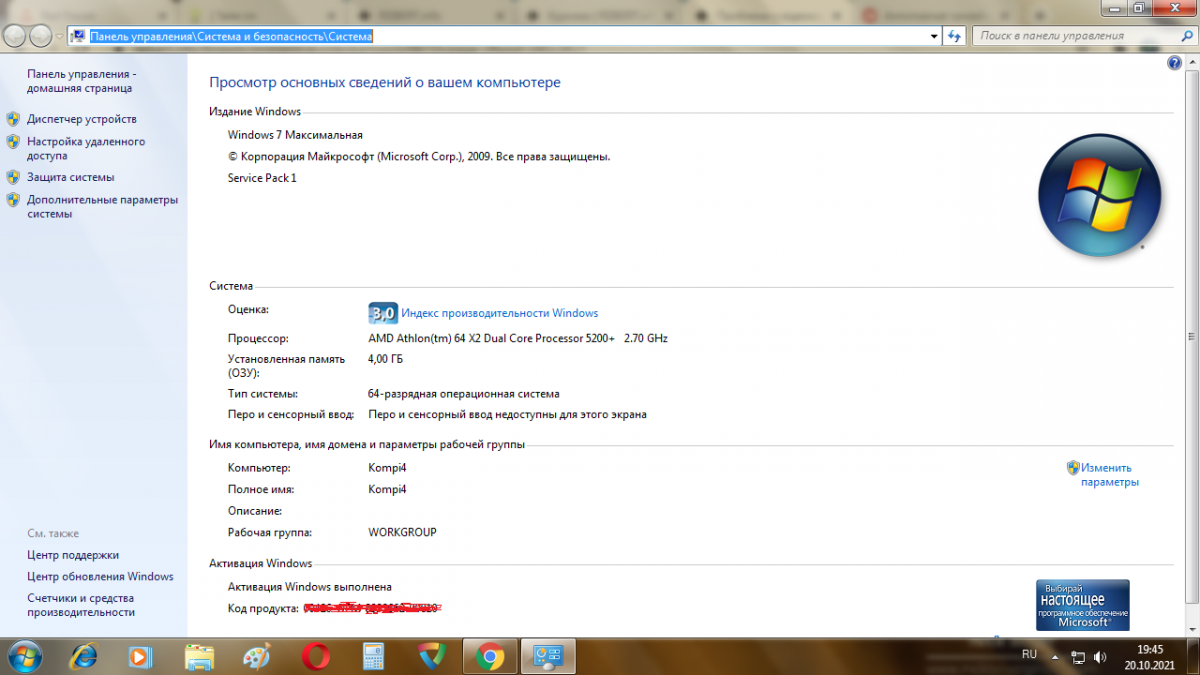
Task: Expand the address bar history dropdown arrow
Action: [933, 36]
